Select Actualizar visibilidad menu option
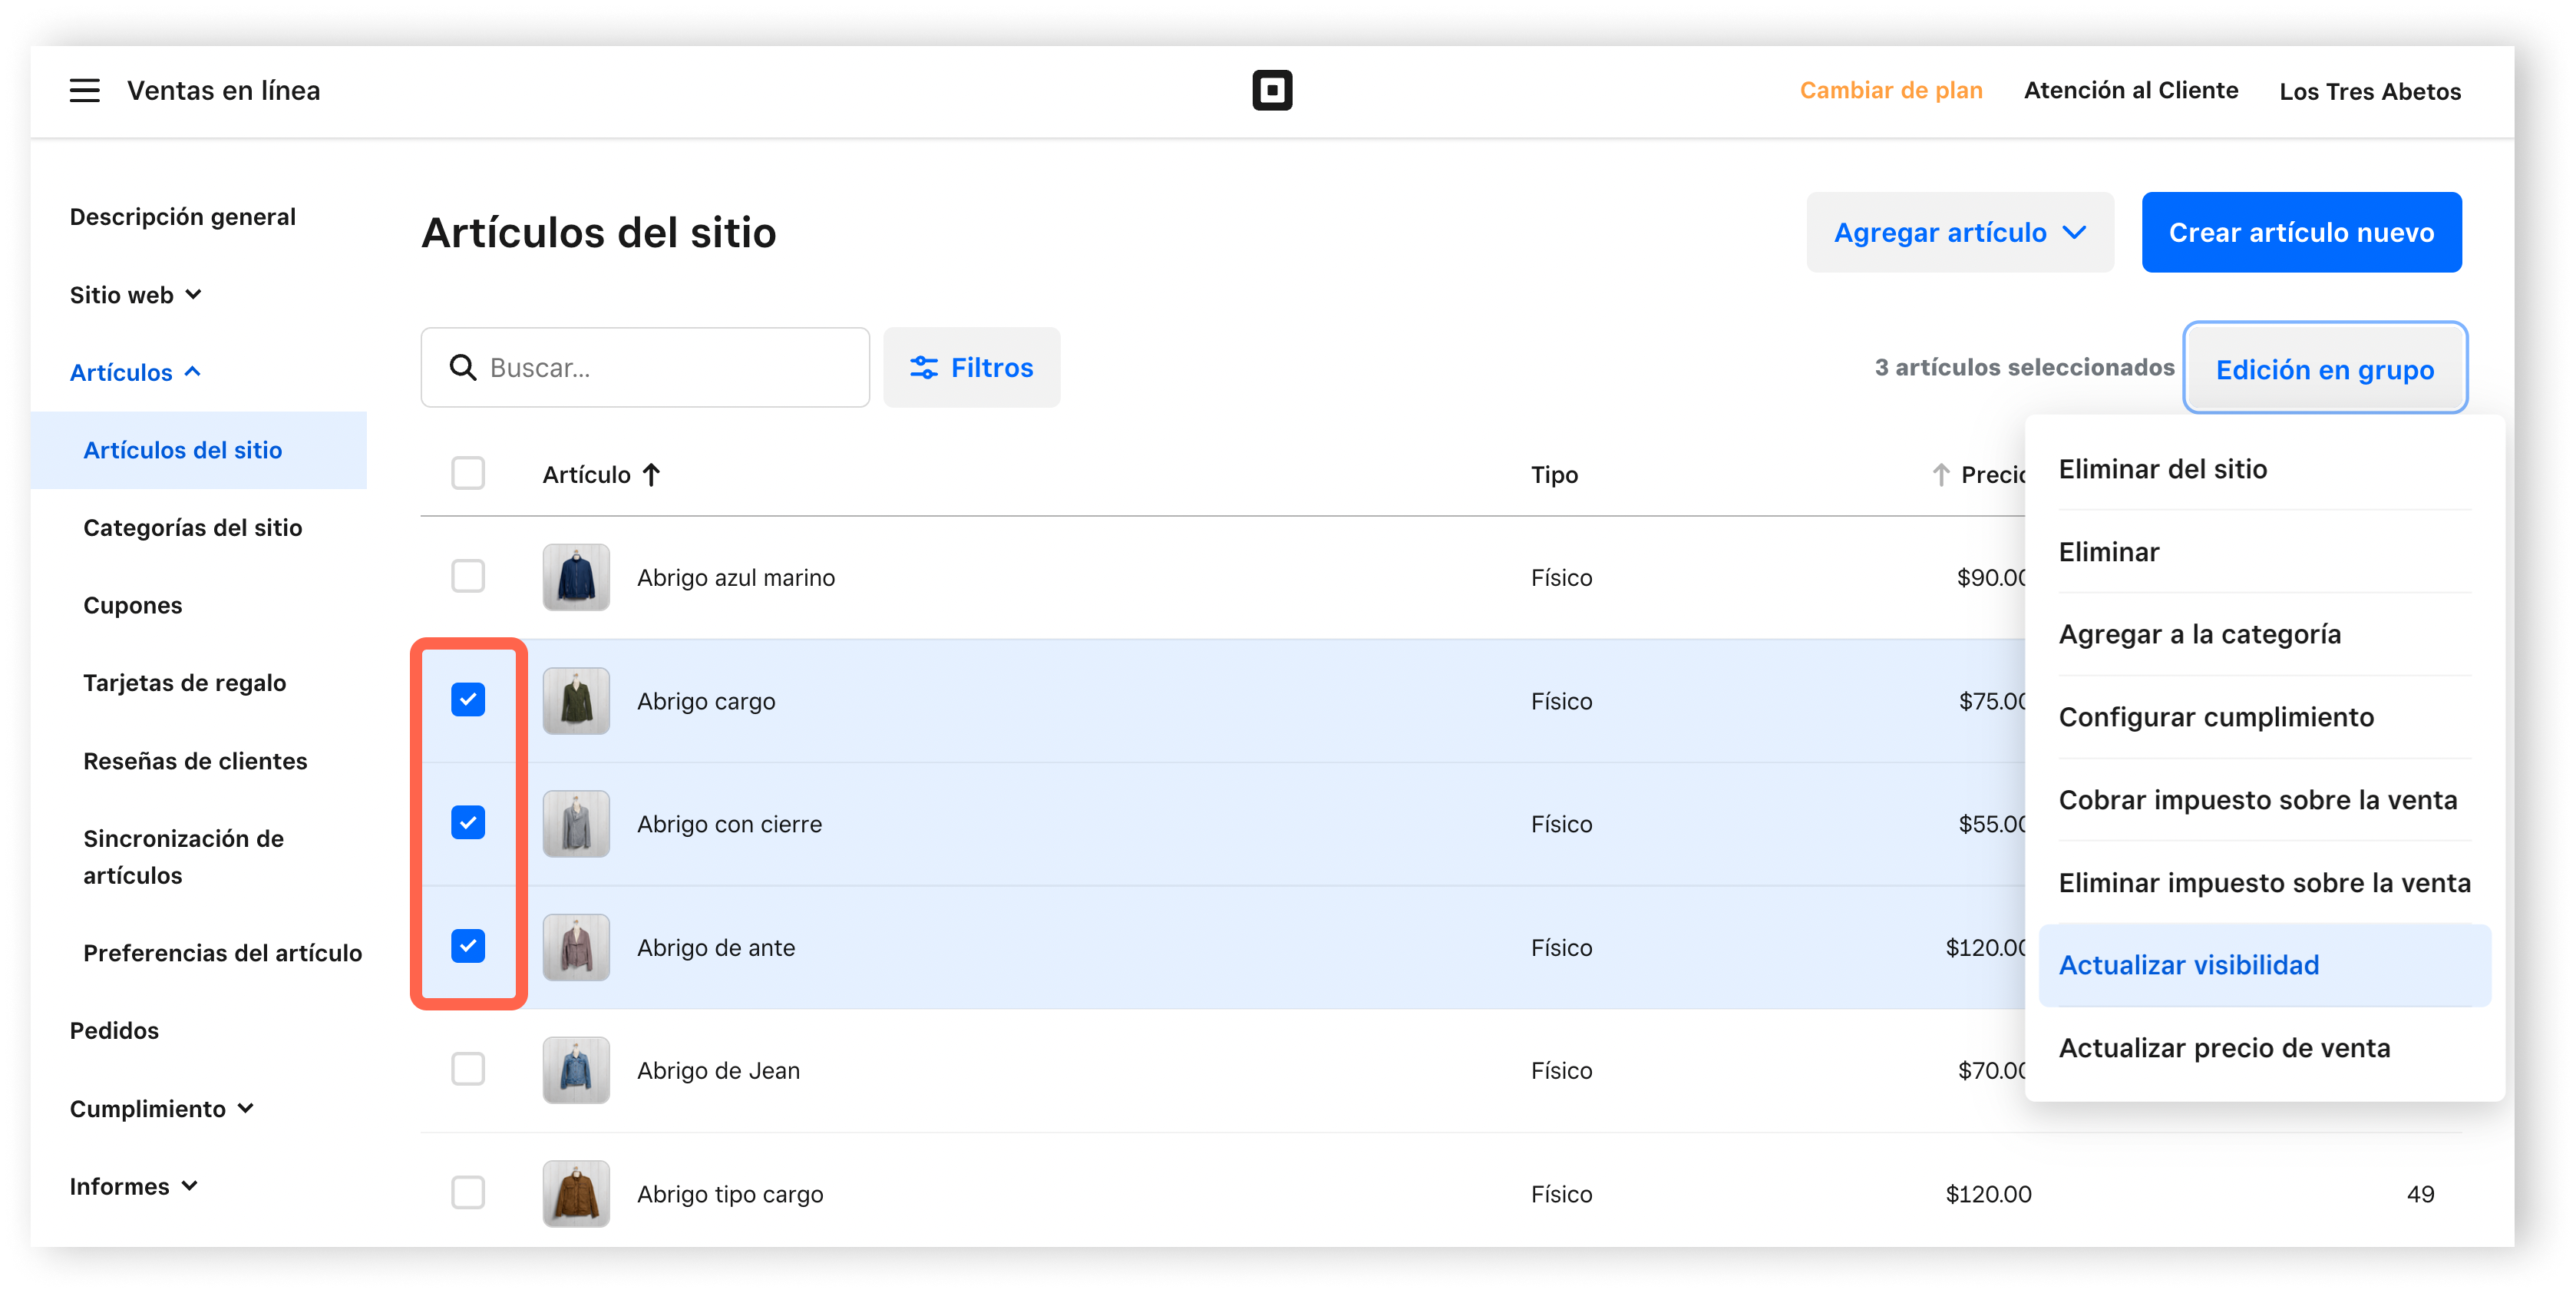Screen dimensions: 2576x1293 point(2188,965)
